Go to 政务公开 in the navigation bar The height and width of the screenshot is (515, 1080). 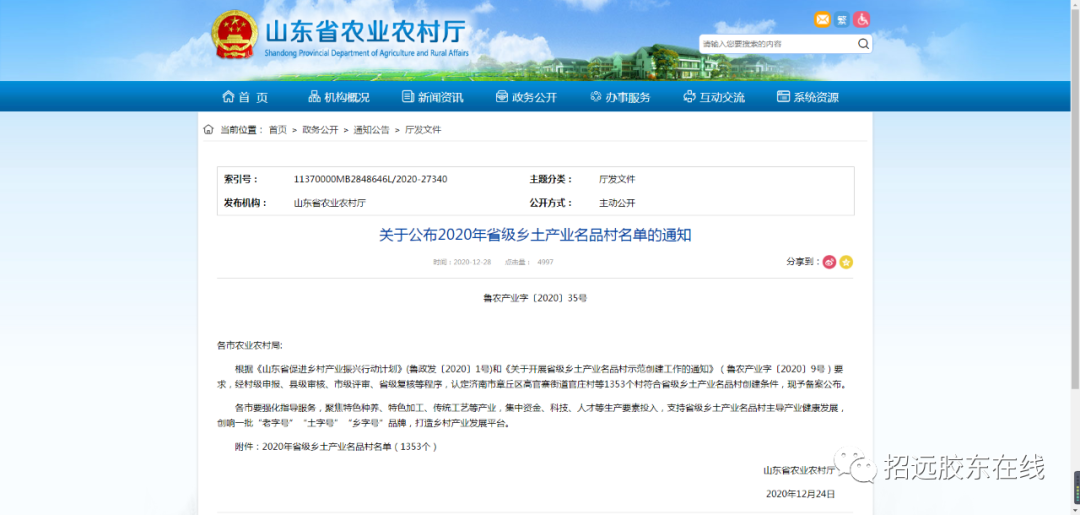pyautogui.click(x=526, y=97)
